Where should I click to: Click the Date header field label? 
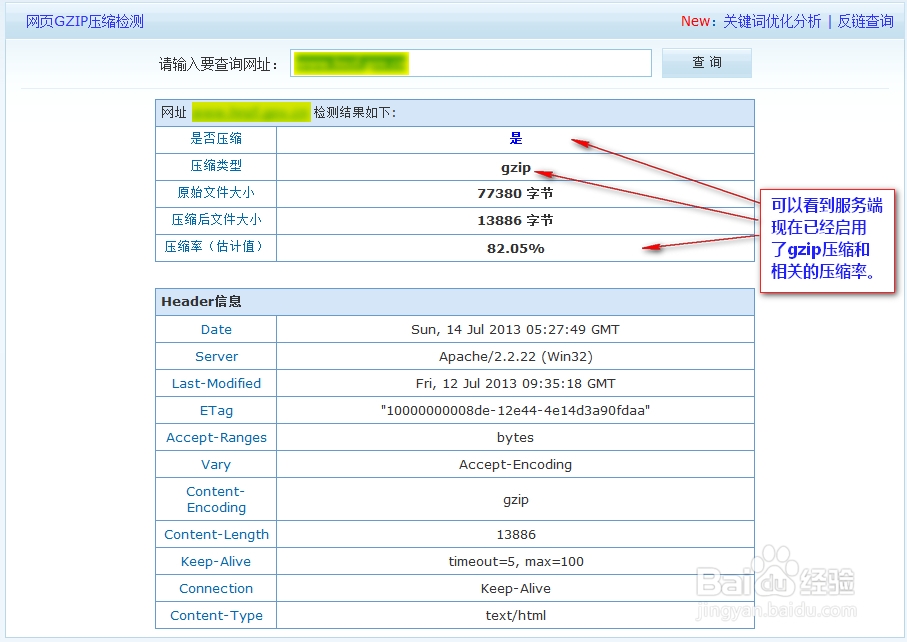pyautogui.click(x=216, y=329)
